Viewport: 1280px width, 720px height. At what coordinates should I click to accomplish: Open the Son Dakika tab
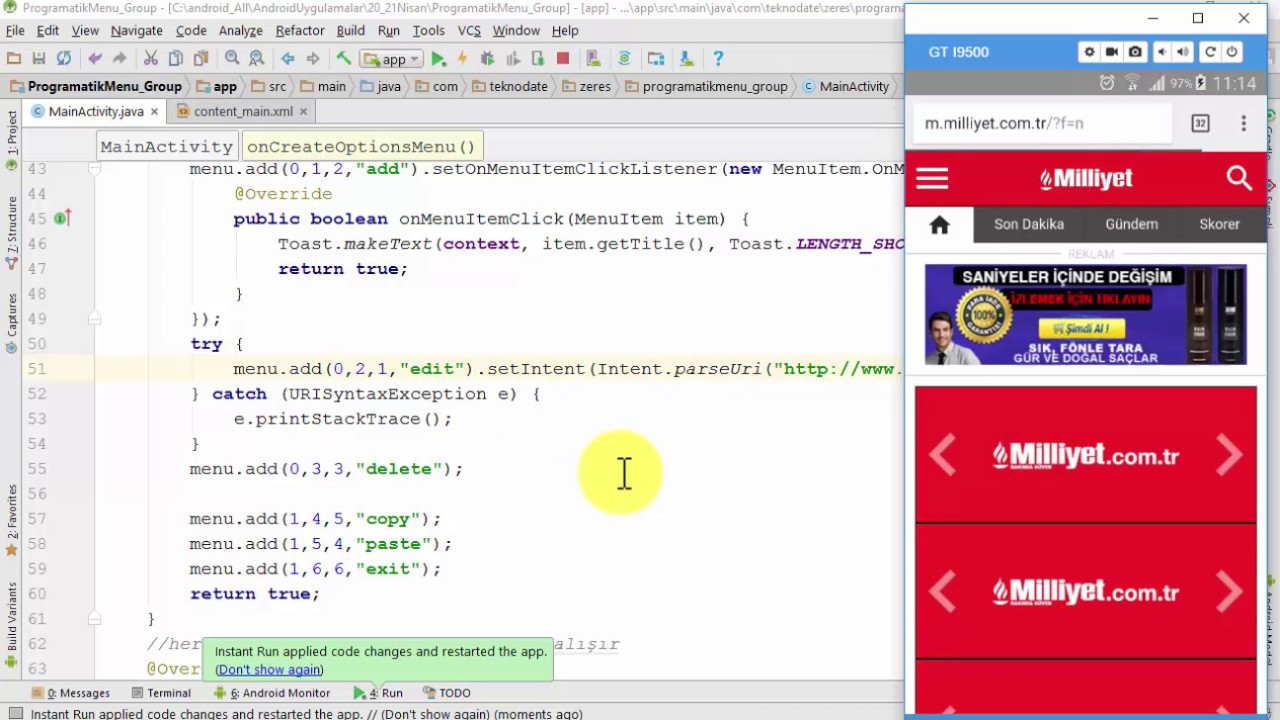[x=1028, y=225]
